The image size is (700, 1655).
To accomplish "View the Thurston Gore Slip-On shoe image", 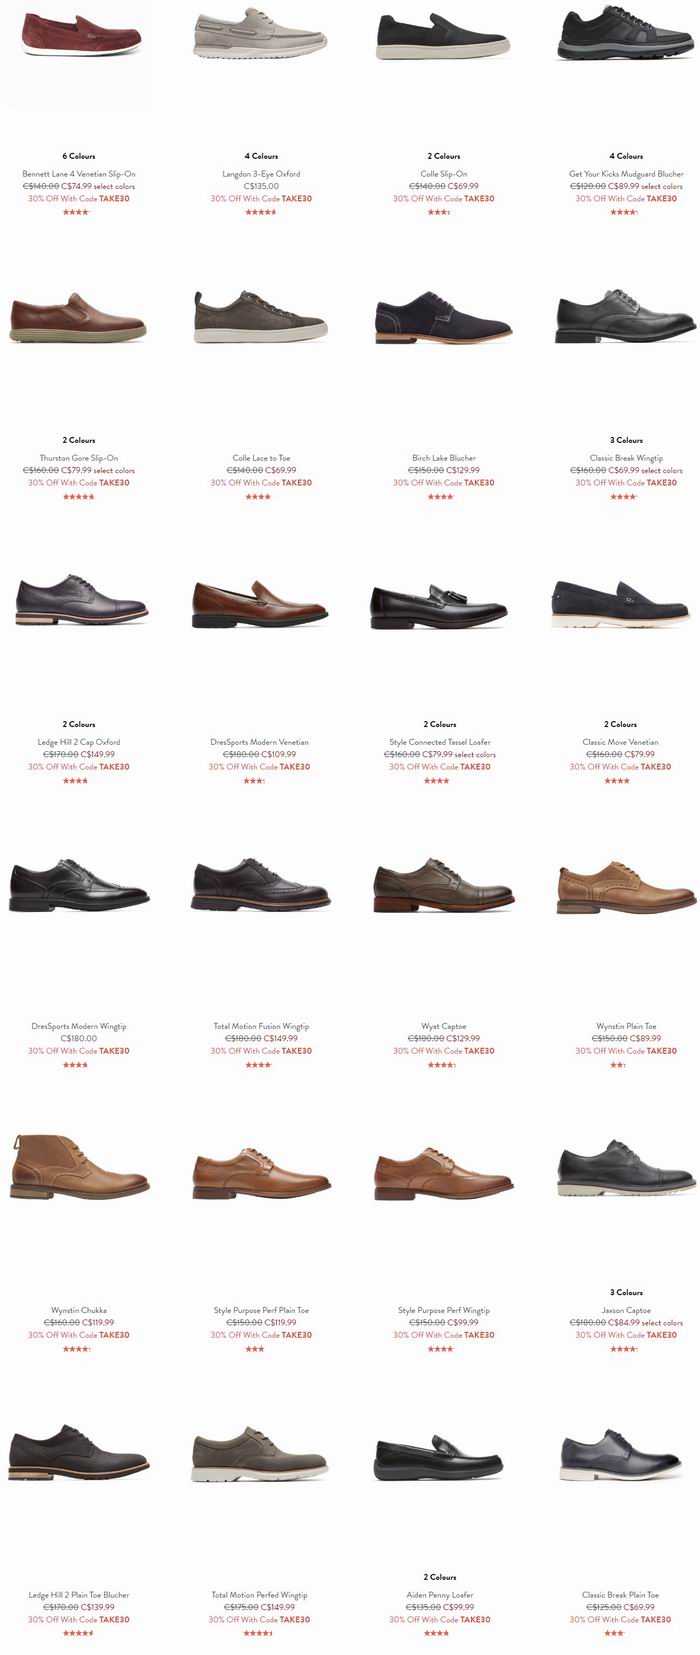I will [79, 317].
